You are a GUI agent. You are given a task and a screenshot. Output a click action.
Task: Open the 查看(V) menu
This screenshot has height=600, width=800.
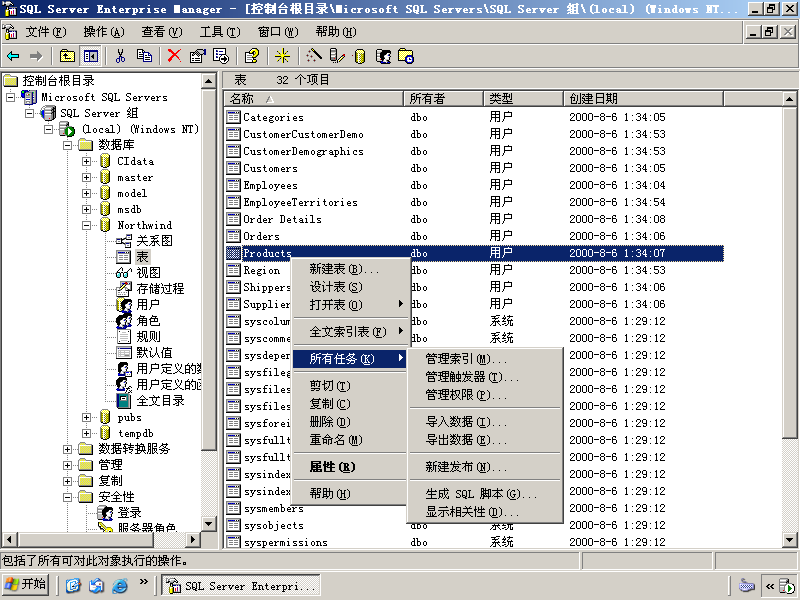162,32
